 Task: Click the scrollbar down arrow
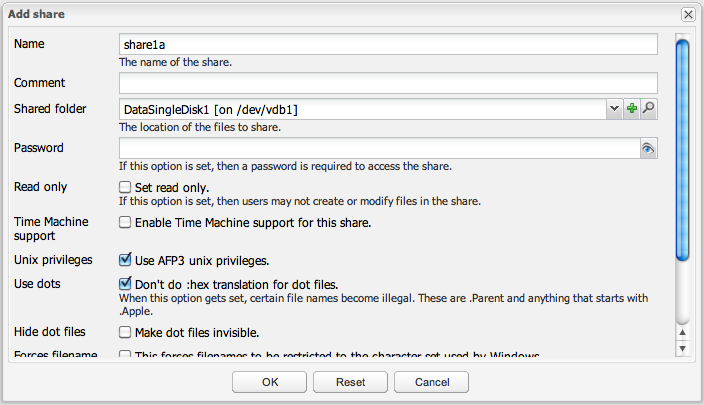tap(683, 348)
